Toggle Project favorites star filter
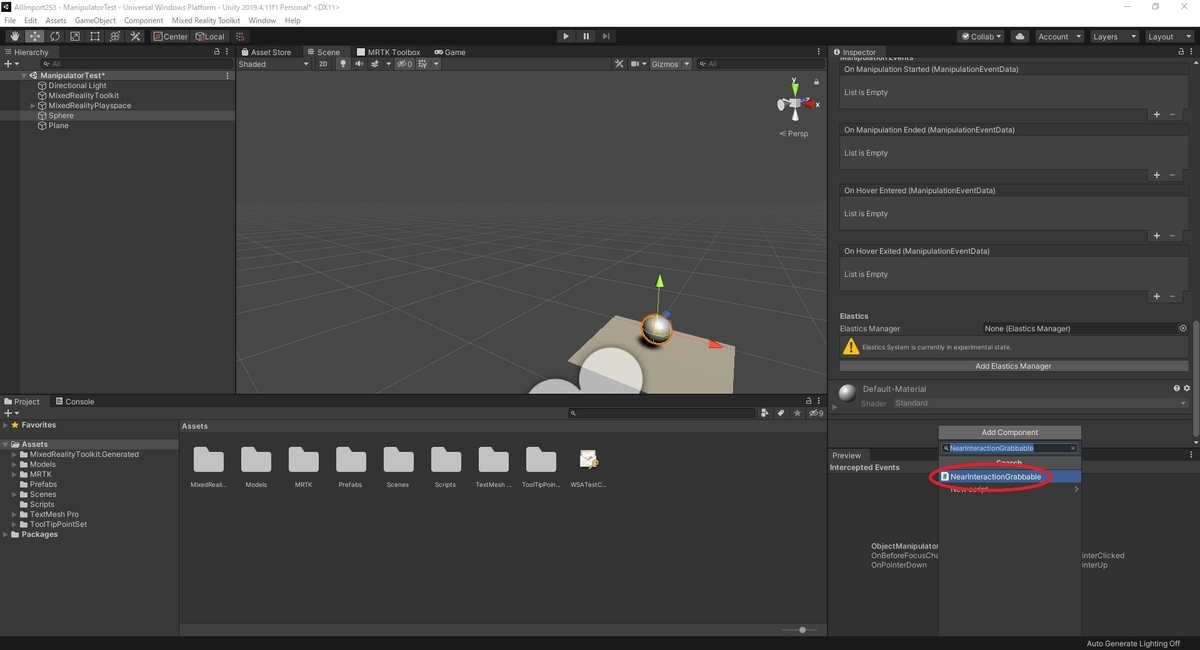Viewport: 1200px width, 650px height. (x=797, y=413)
